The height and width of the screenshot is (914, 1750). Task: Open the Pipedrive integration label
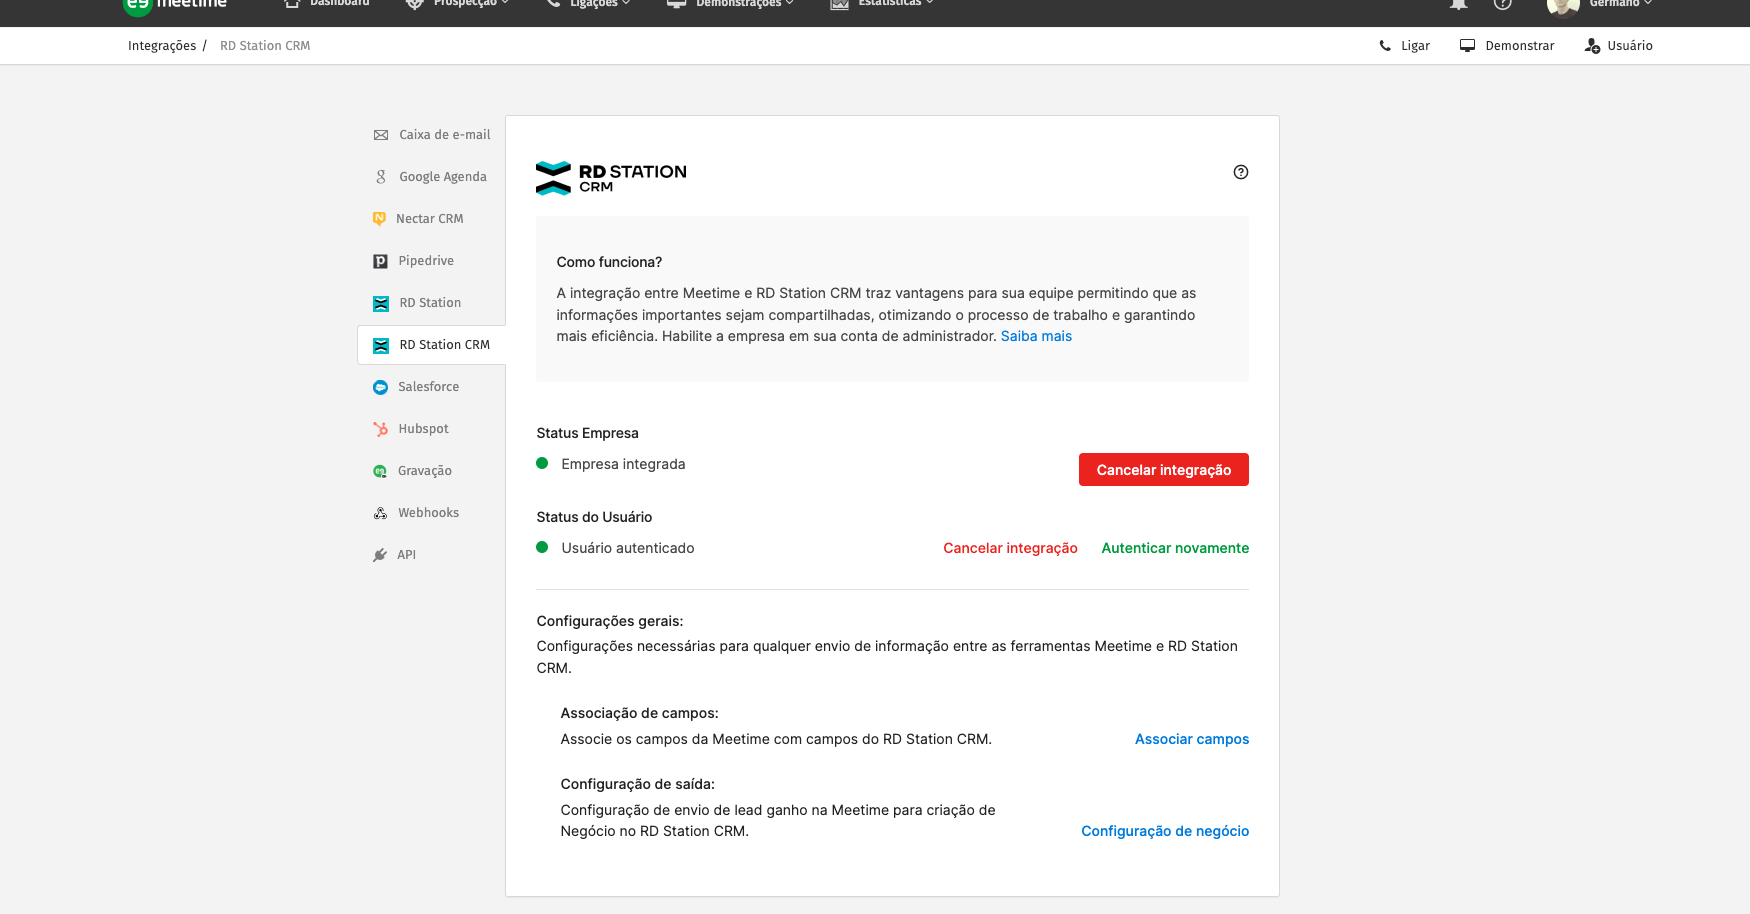426,261
